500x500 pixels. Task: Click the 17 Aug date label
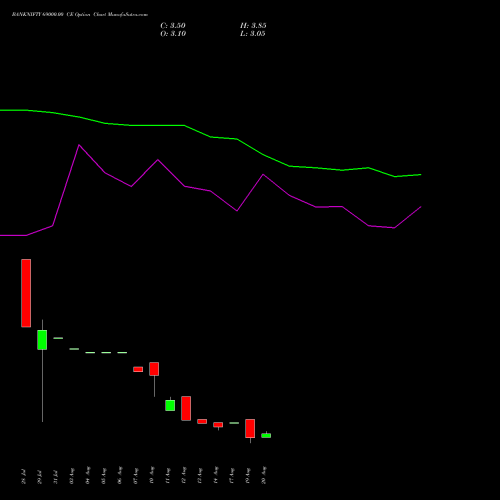(232, 476)
